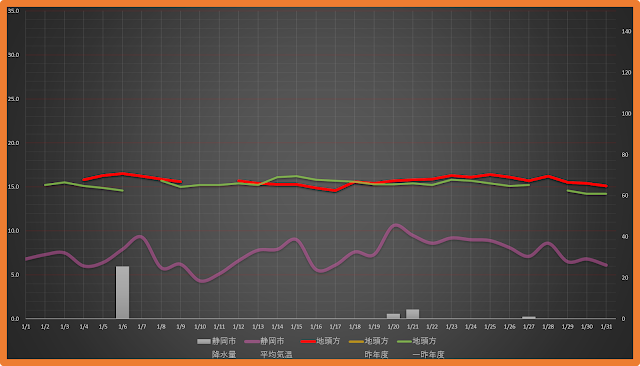Click the 15.0 left axis value
Screen dimensions: 640x366
coord(13,186)
